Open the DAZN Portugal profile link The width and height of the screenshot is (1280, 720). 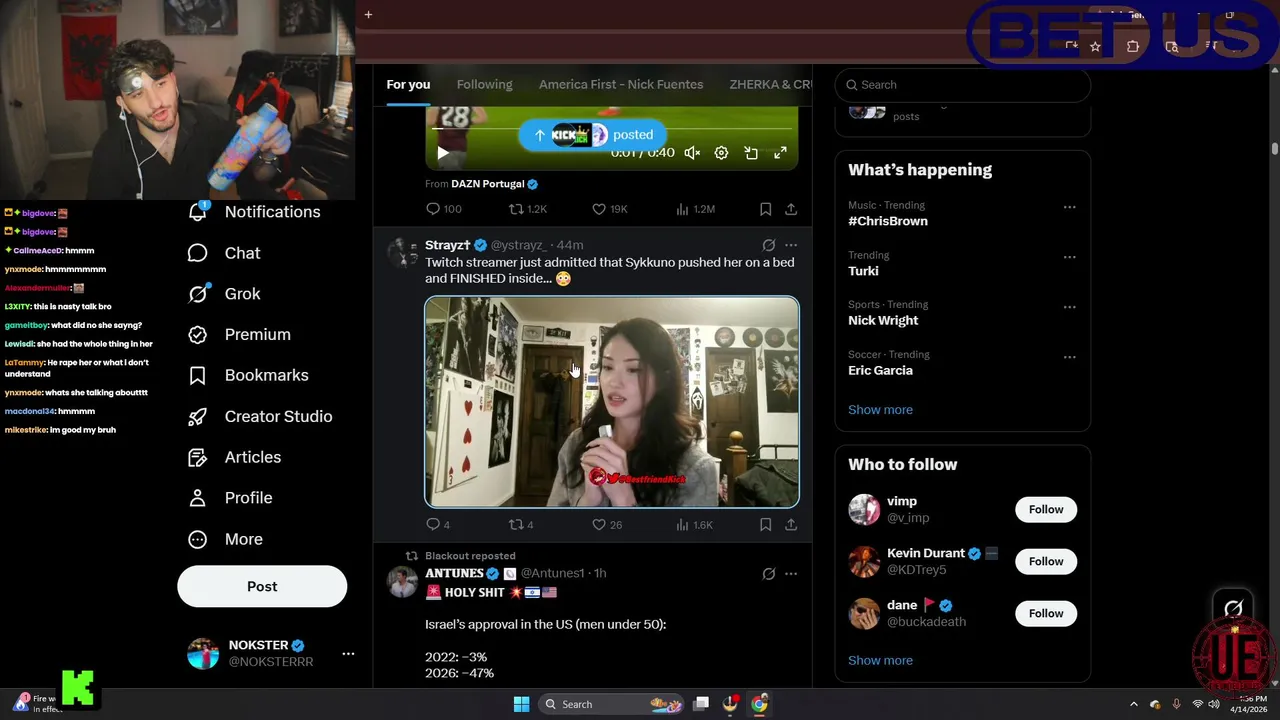coord(494,184)
